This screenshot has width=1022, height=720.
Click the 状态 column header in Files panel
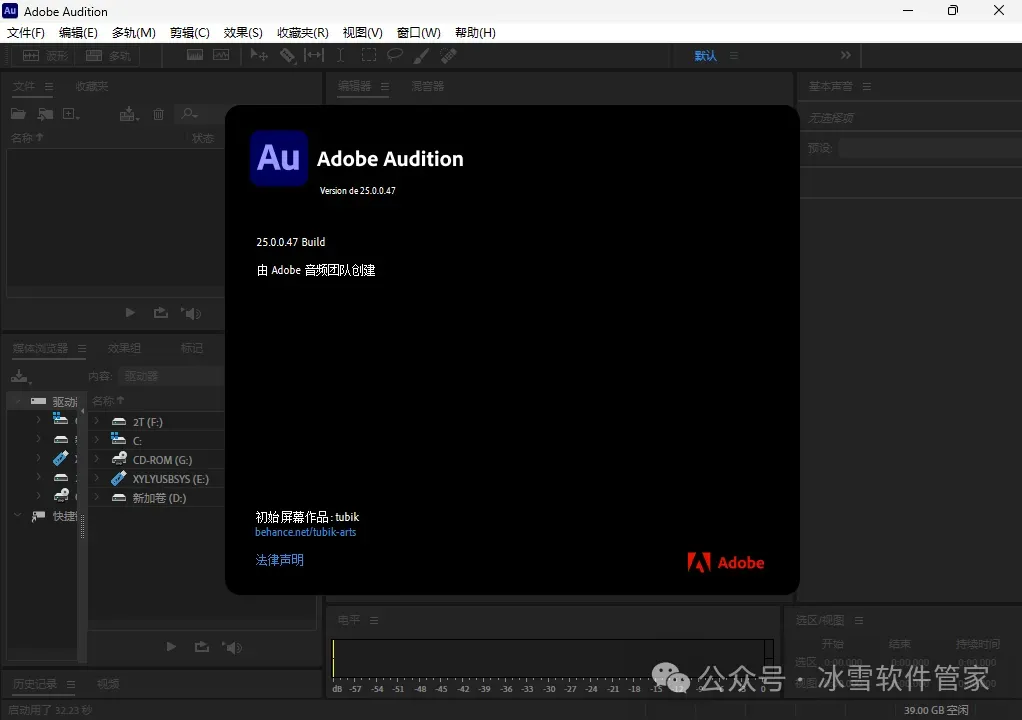(x=203, y=138)
